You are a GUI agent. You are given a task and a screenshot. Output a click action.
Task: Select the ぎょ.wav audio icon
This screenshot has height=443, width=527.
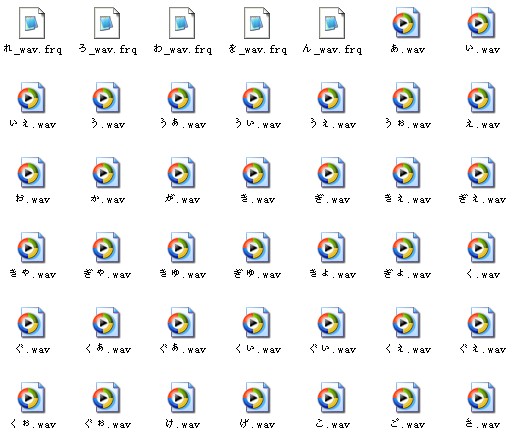pyautogui.click(x=407, y=247)
